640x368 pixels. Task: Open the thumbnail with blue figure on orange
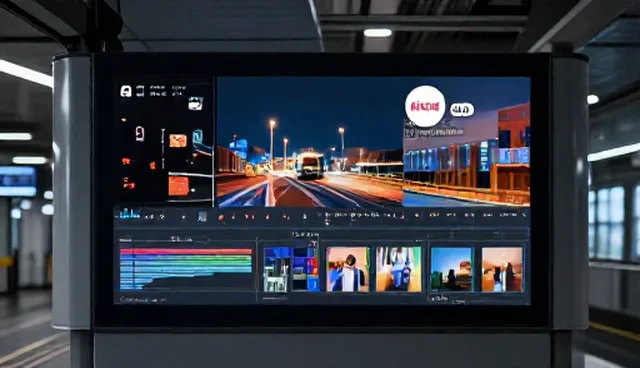click(398, 269)
